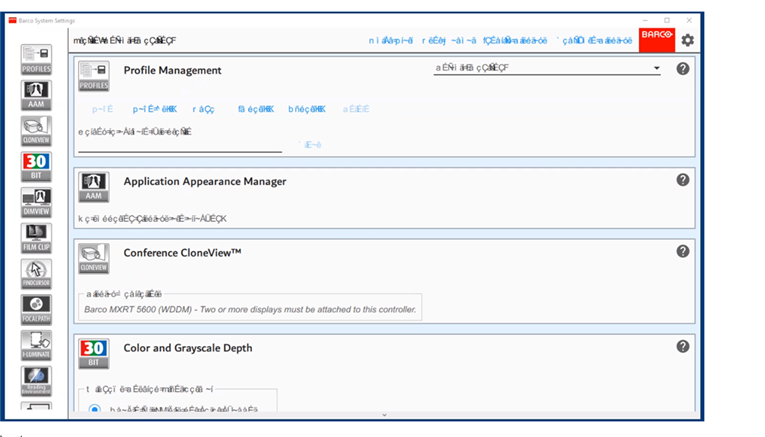Select the first radio button under Color and Grayscale Depth
Image resolution: width=765 pixels, height=437 pixels.
click(x=95, y=409)
